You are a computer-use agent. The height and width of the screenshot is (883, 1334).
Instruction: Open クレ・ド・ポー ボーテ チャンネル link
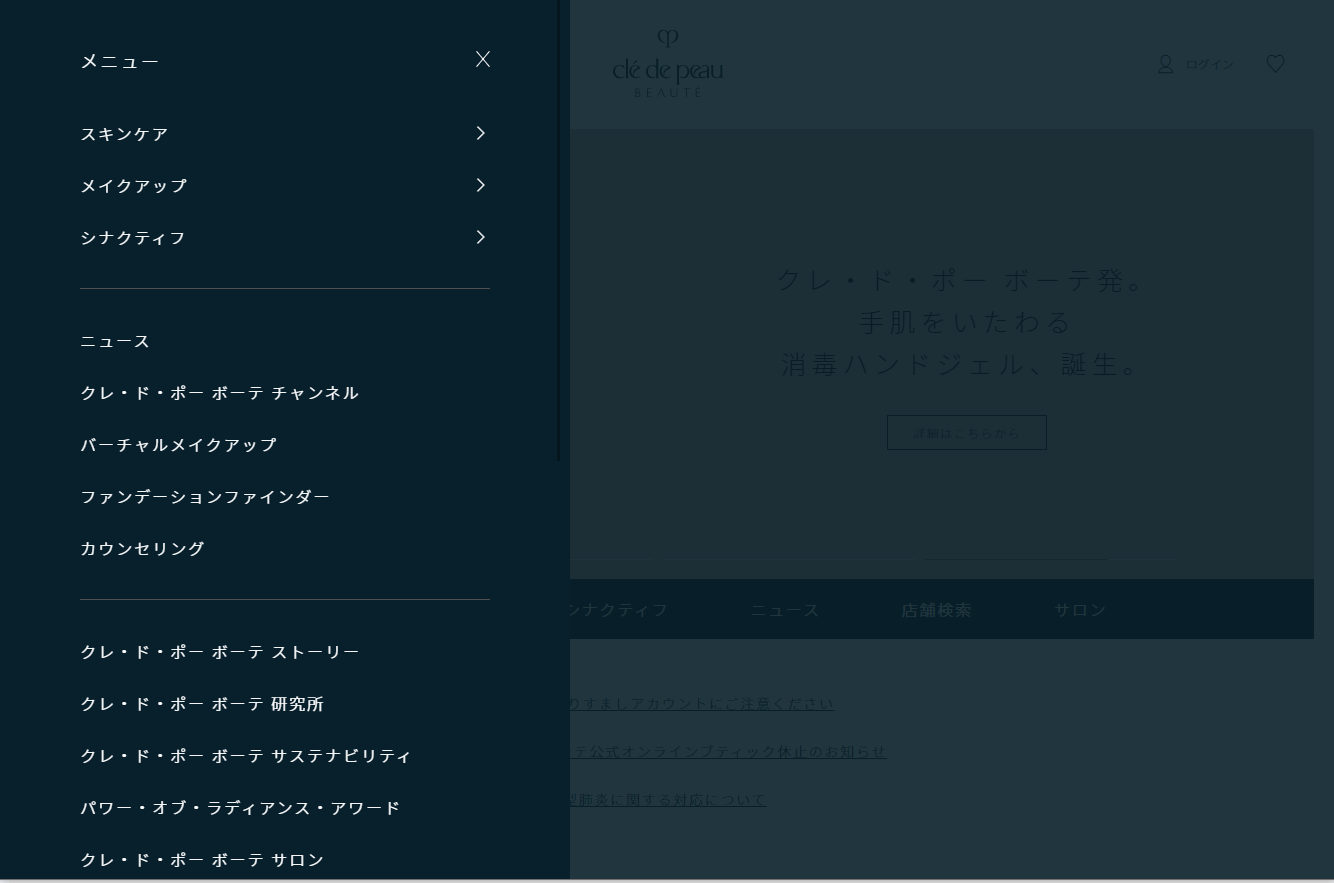click(219, 393)
